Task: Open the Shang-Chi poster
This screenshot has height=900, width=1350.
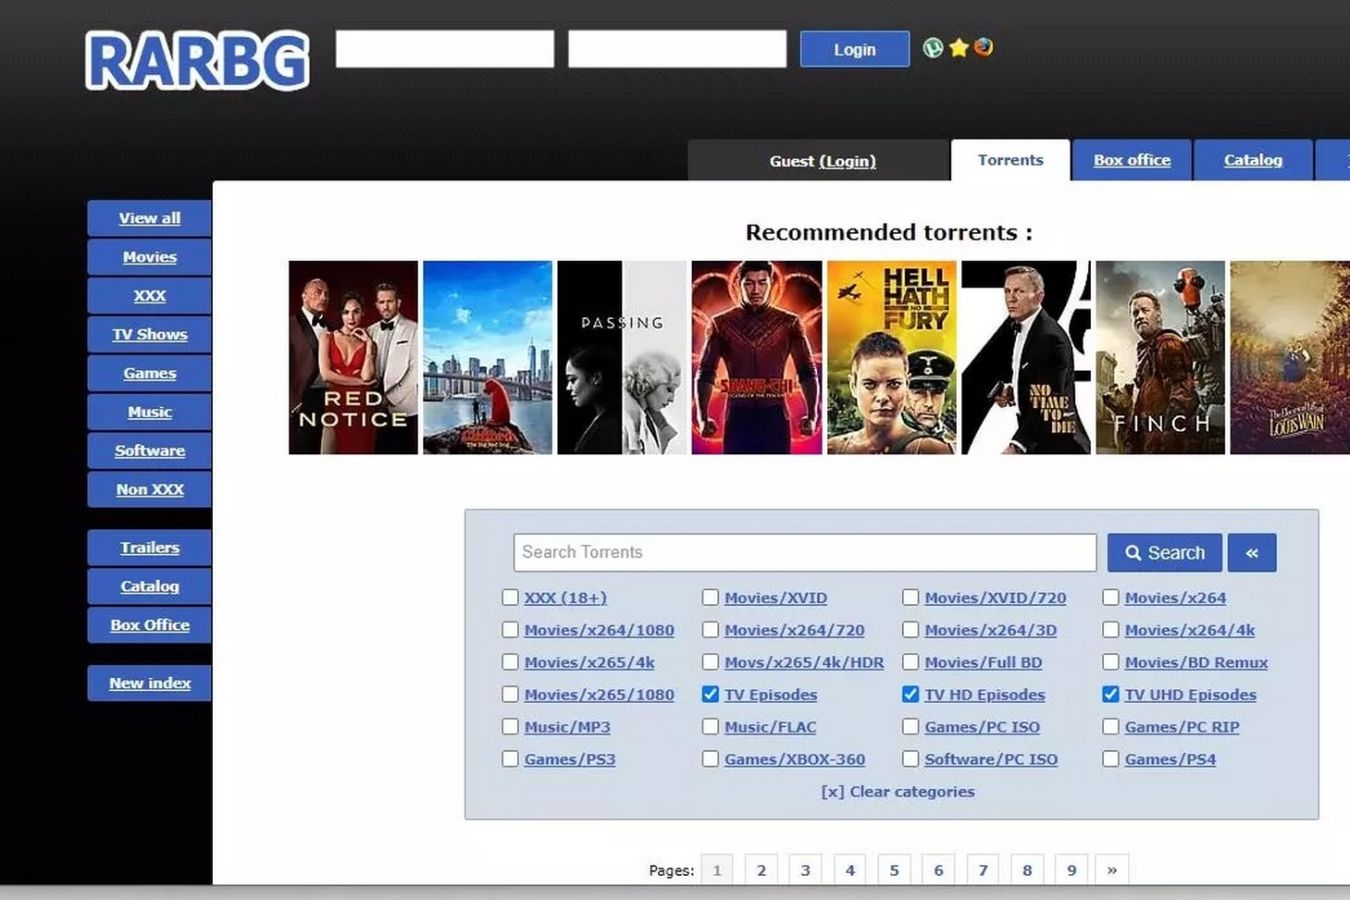Action: click(x=757, y=357)
